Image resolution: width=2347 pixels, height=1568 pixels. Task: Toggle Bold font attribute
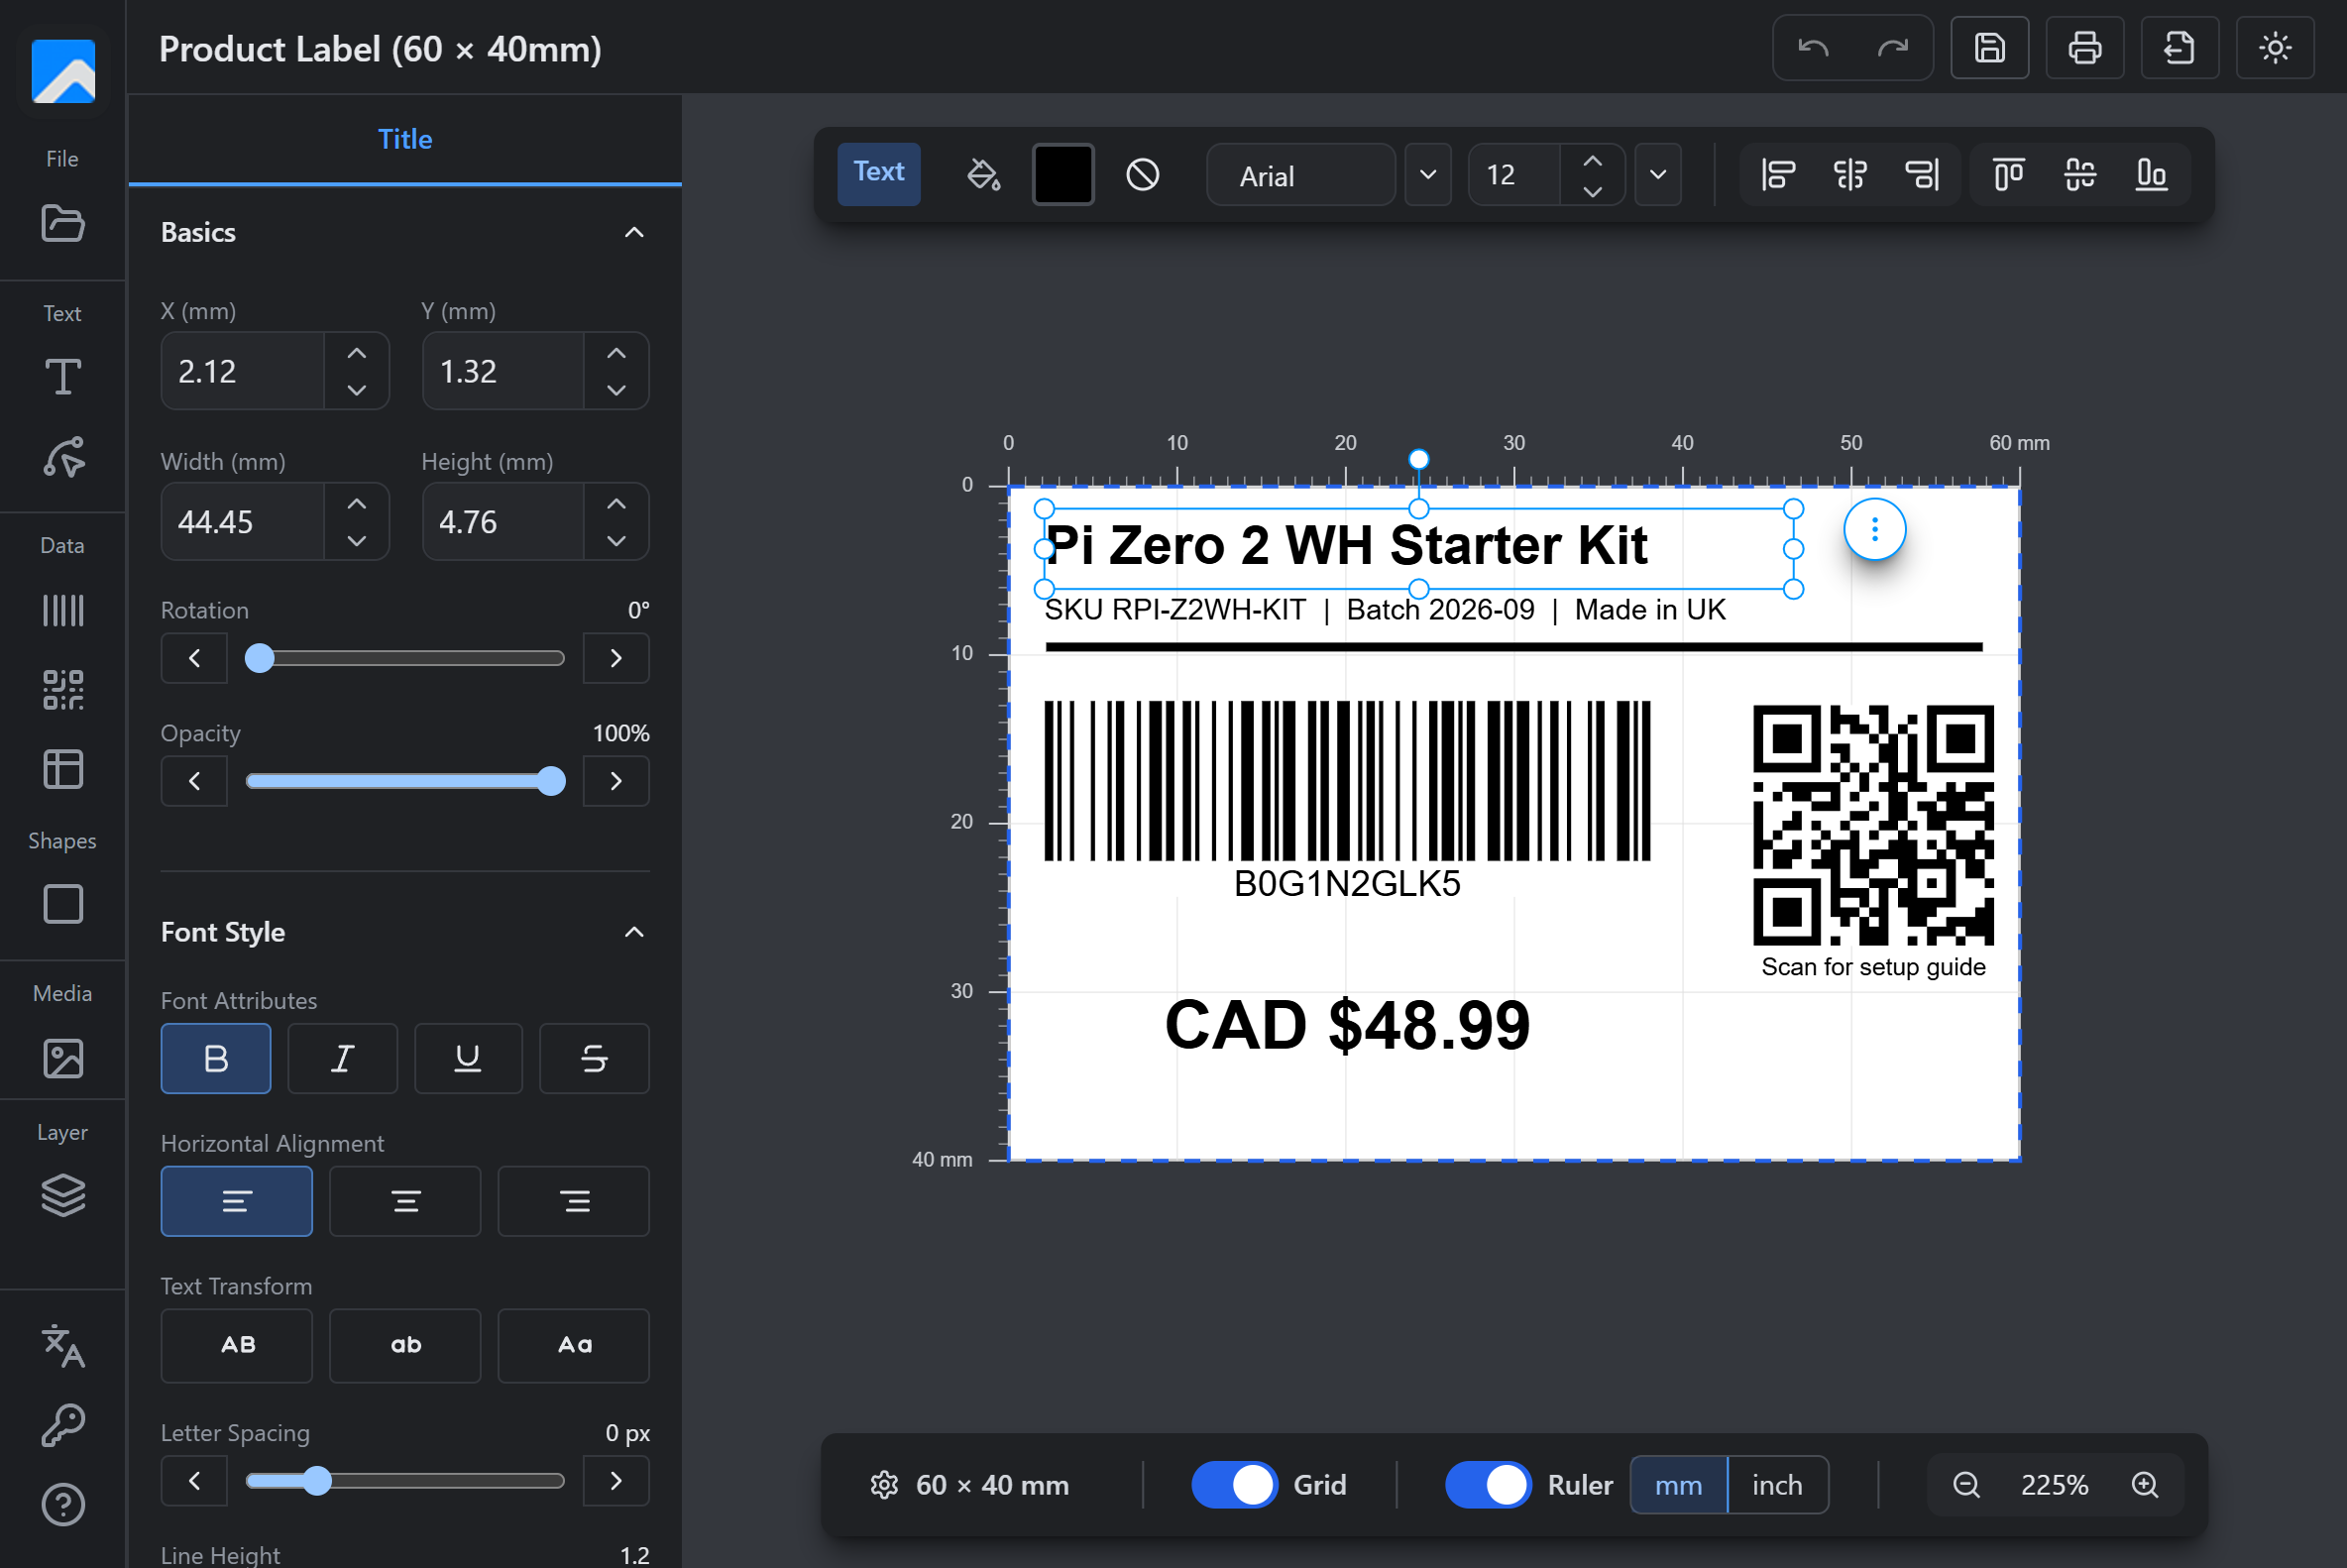tap(216, 1058)
